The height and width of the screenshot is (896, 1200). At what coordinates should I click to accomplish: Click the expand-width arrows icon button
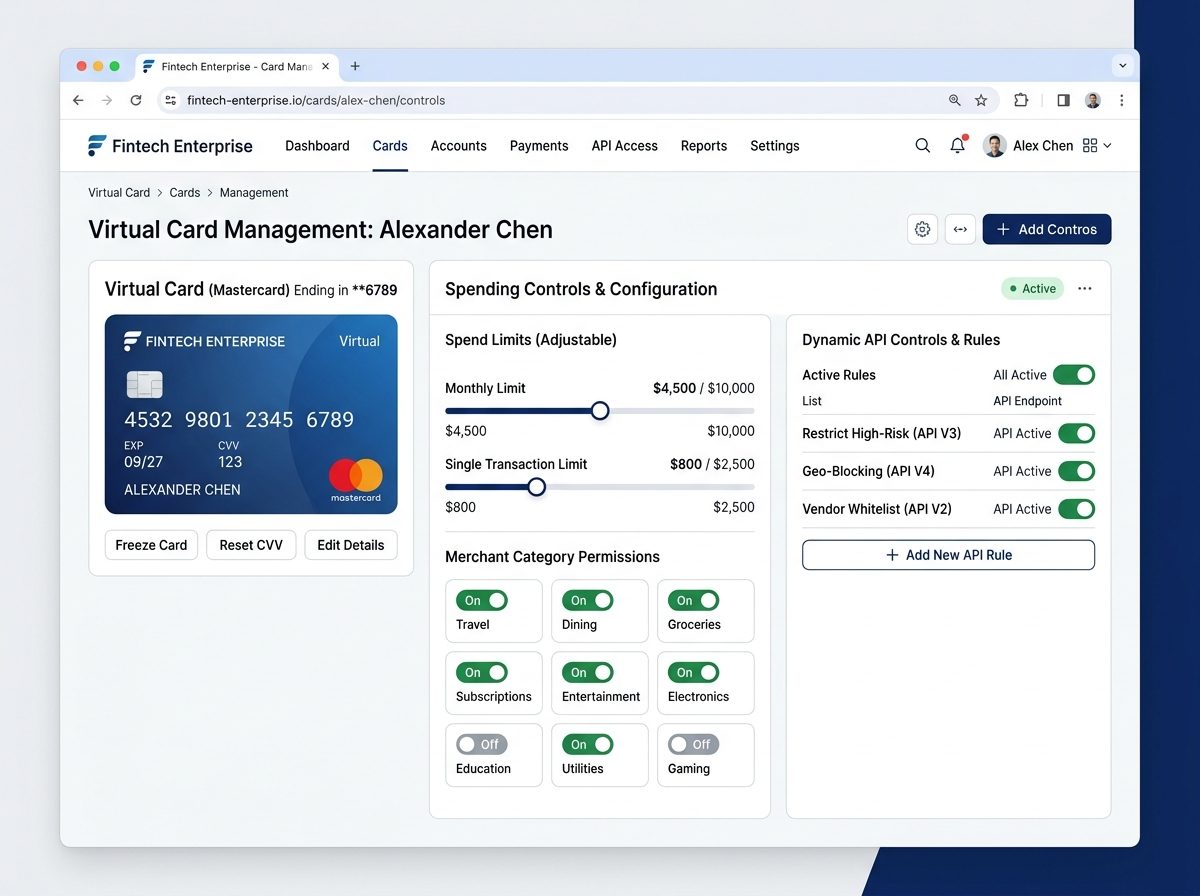[960, 229]
